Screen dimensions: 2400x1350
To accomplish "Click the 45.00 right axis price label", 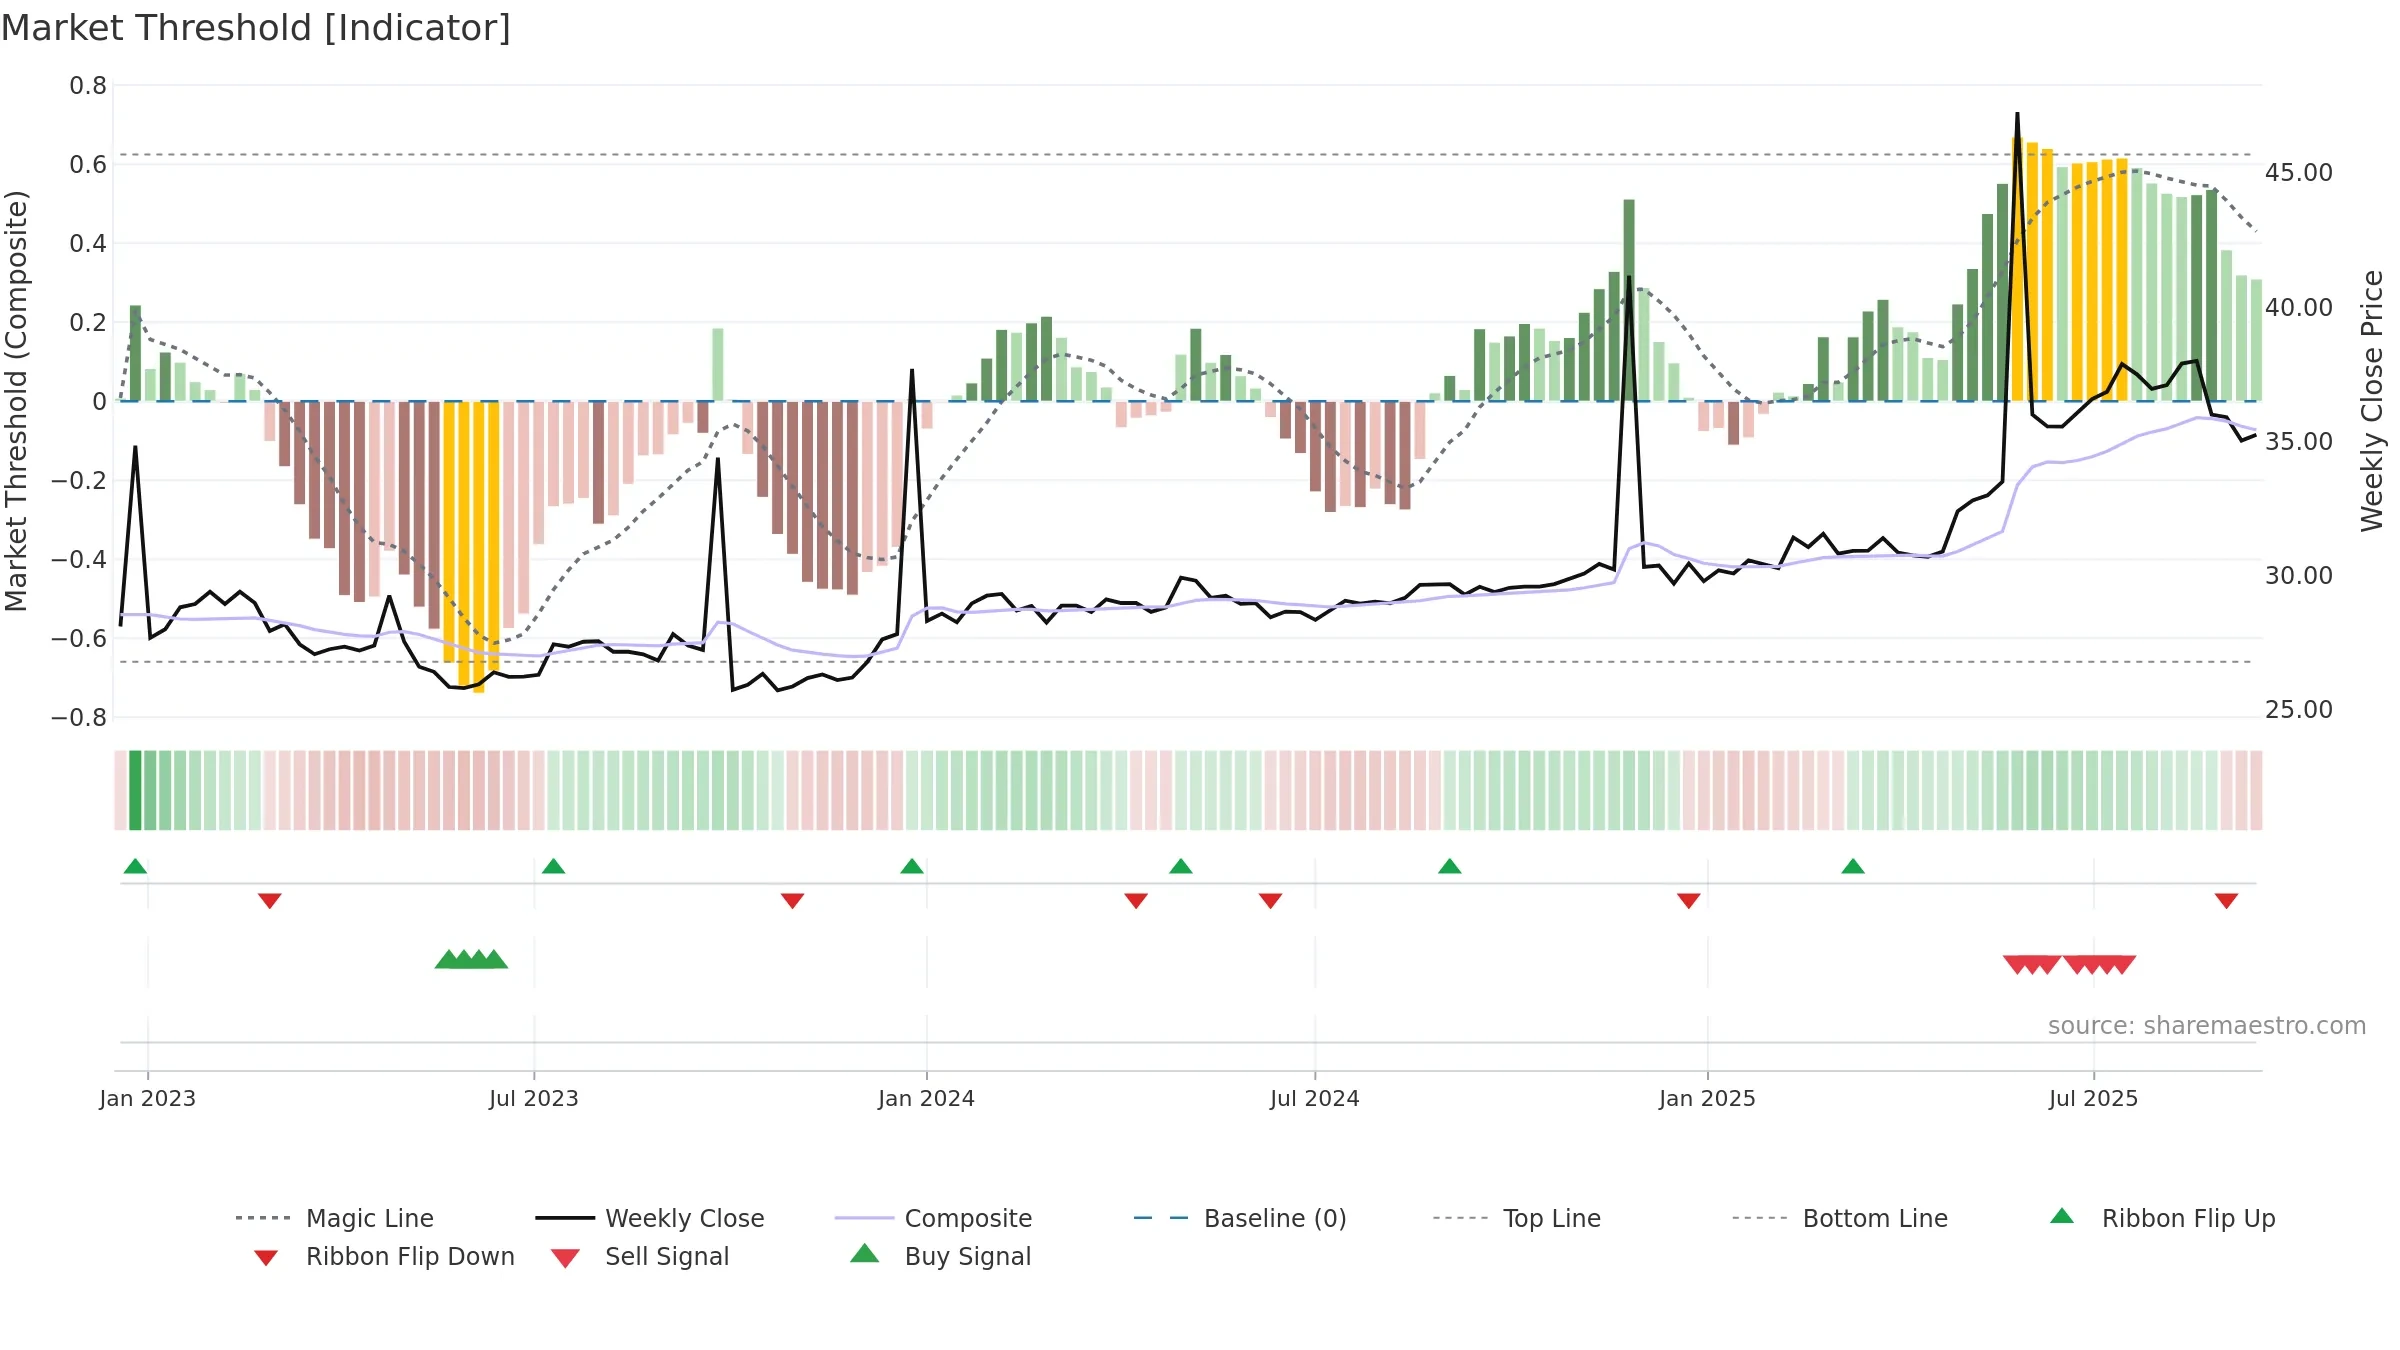I will 2299,173.
